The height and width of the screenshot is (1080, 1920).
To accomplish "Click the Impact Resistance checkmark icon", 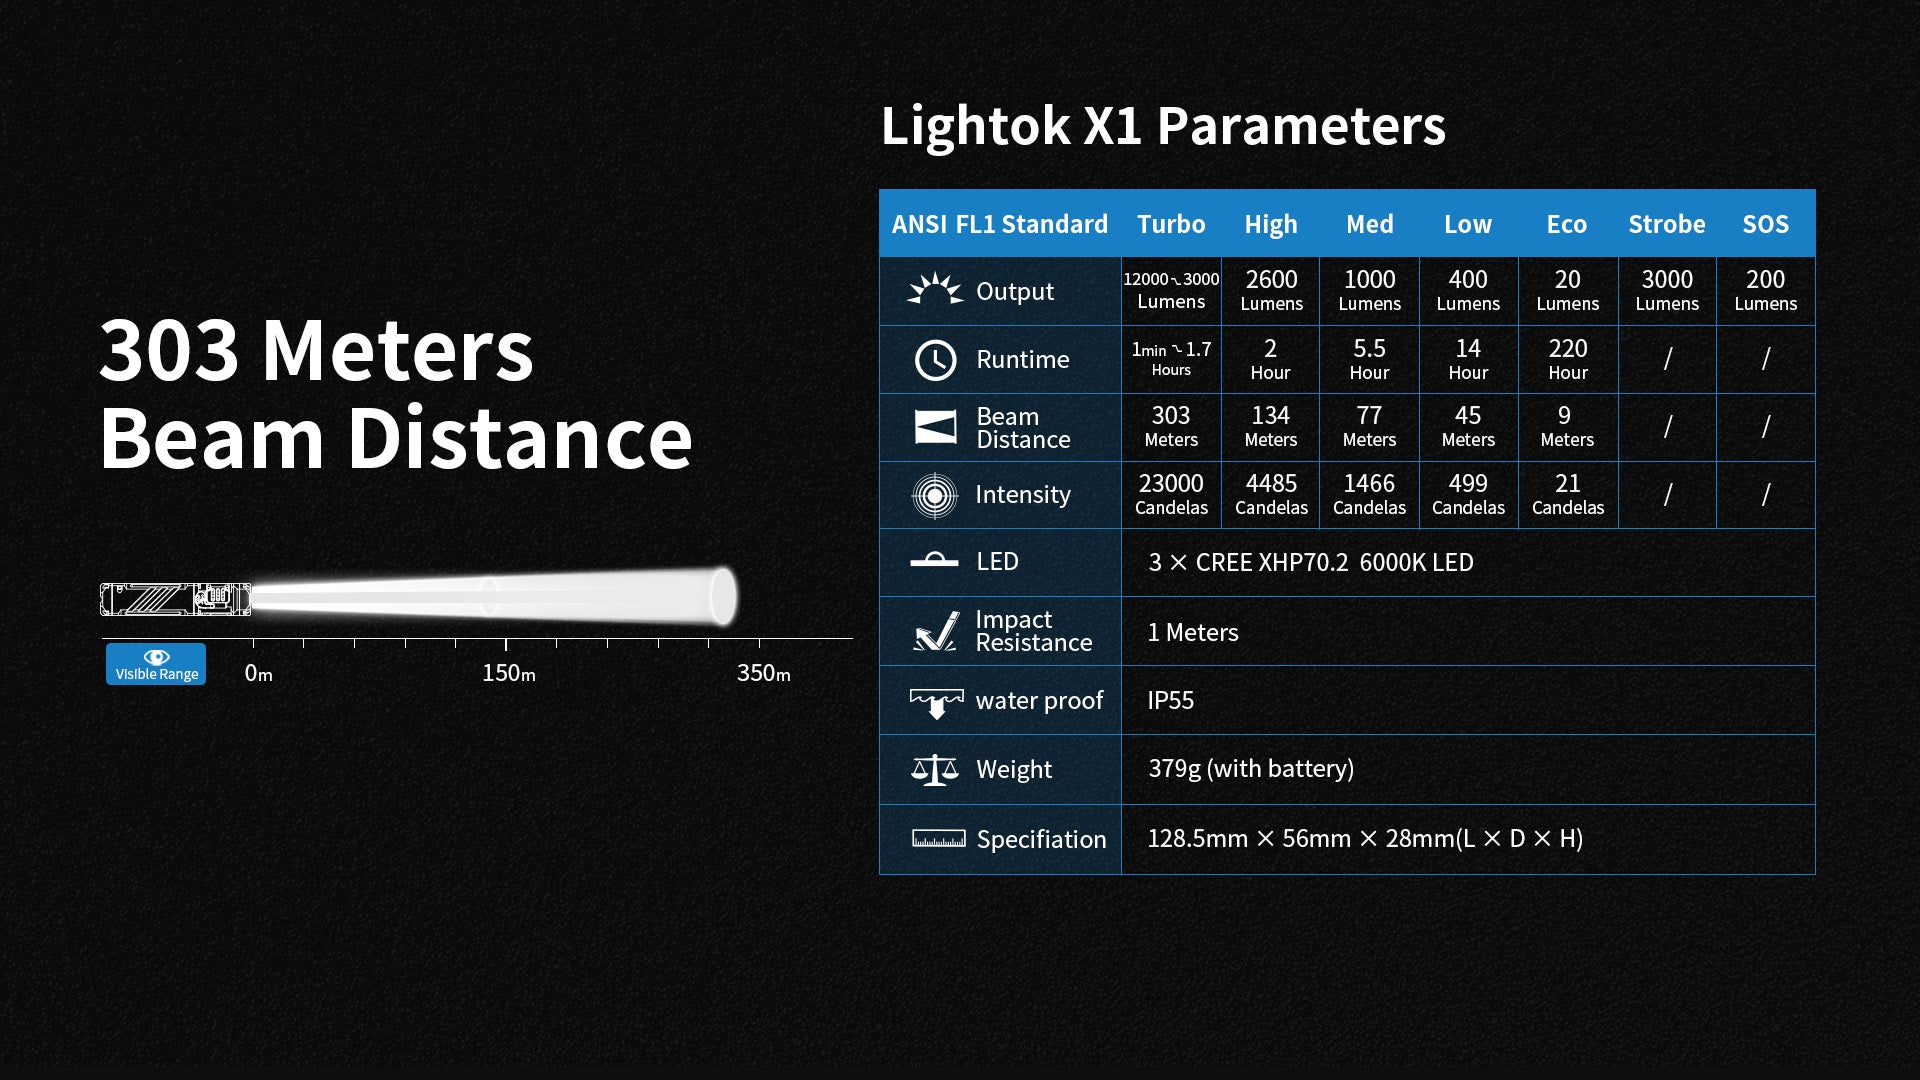I will [936, 632].
